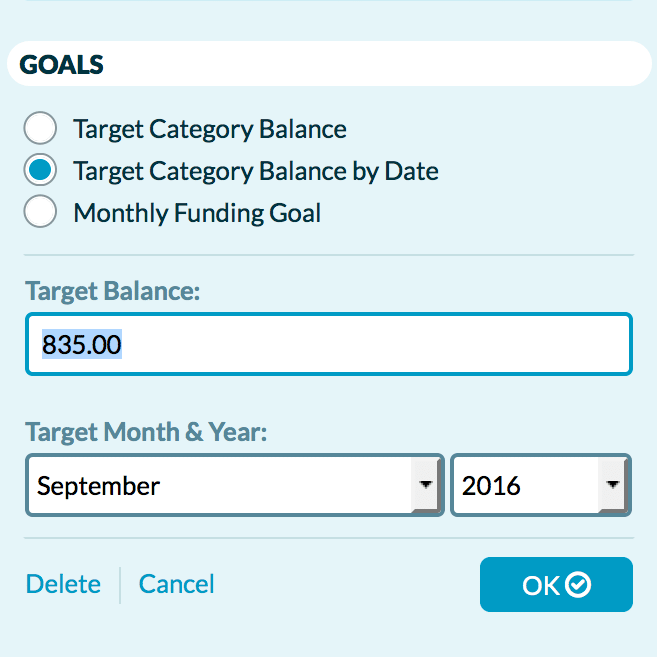Open the September month dropdown
The width and height of the screenshot is (657, 657).
point(235,485)
